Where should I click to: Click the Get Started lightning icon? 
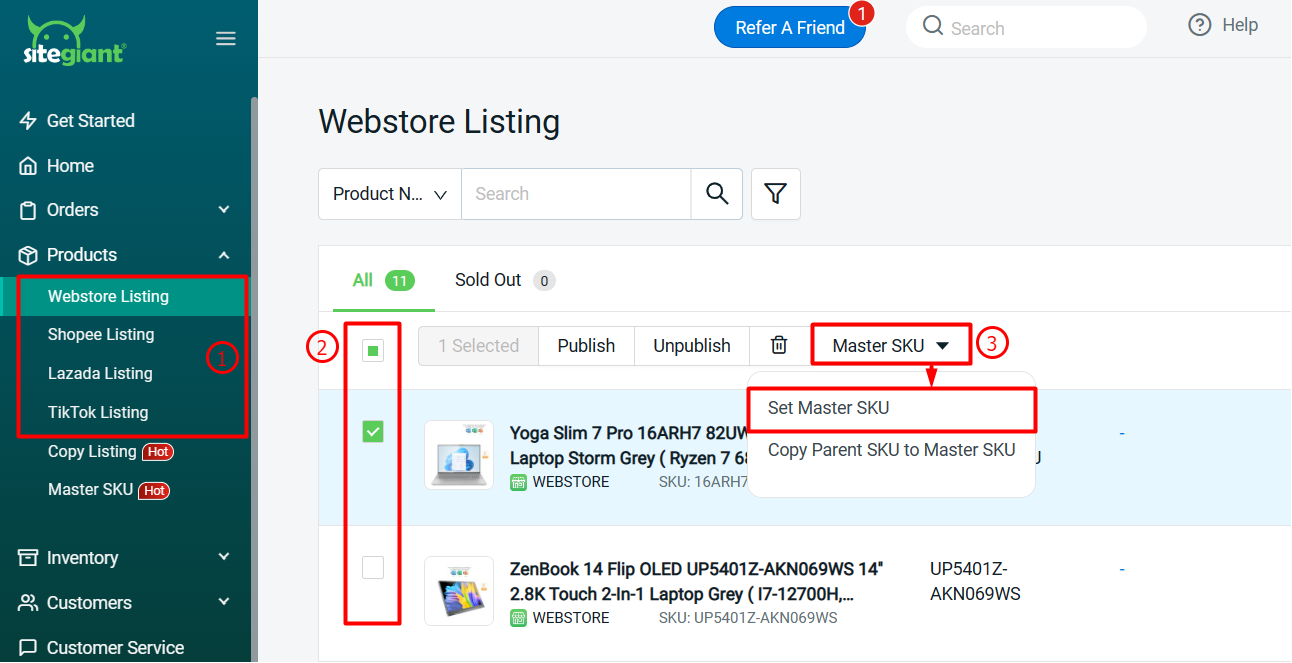[x=28, y=121]
